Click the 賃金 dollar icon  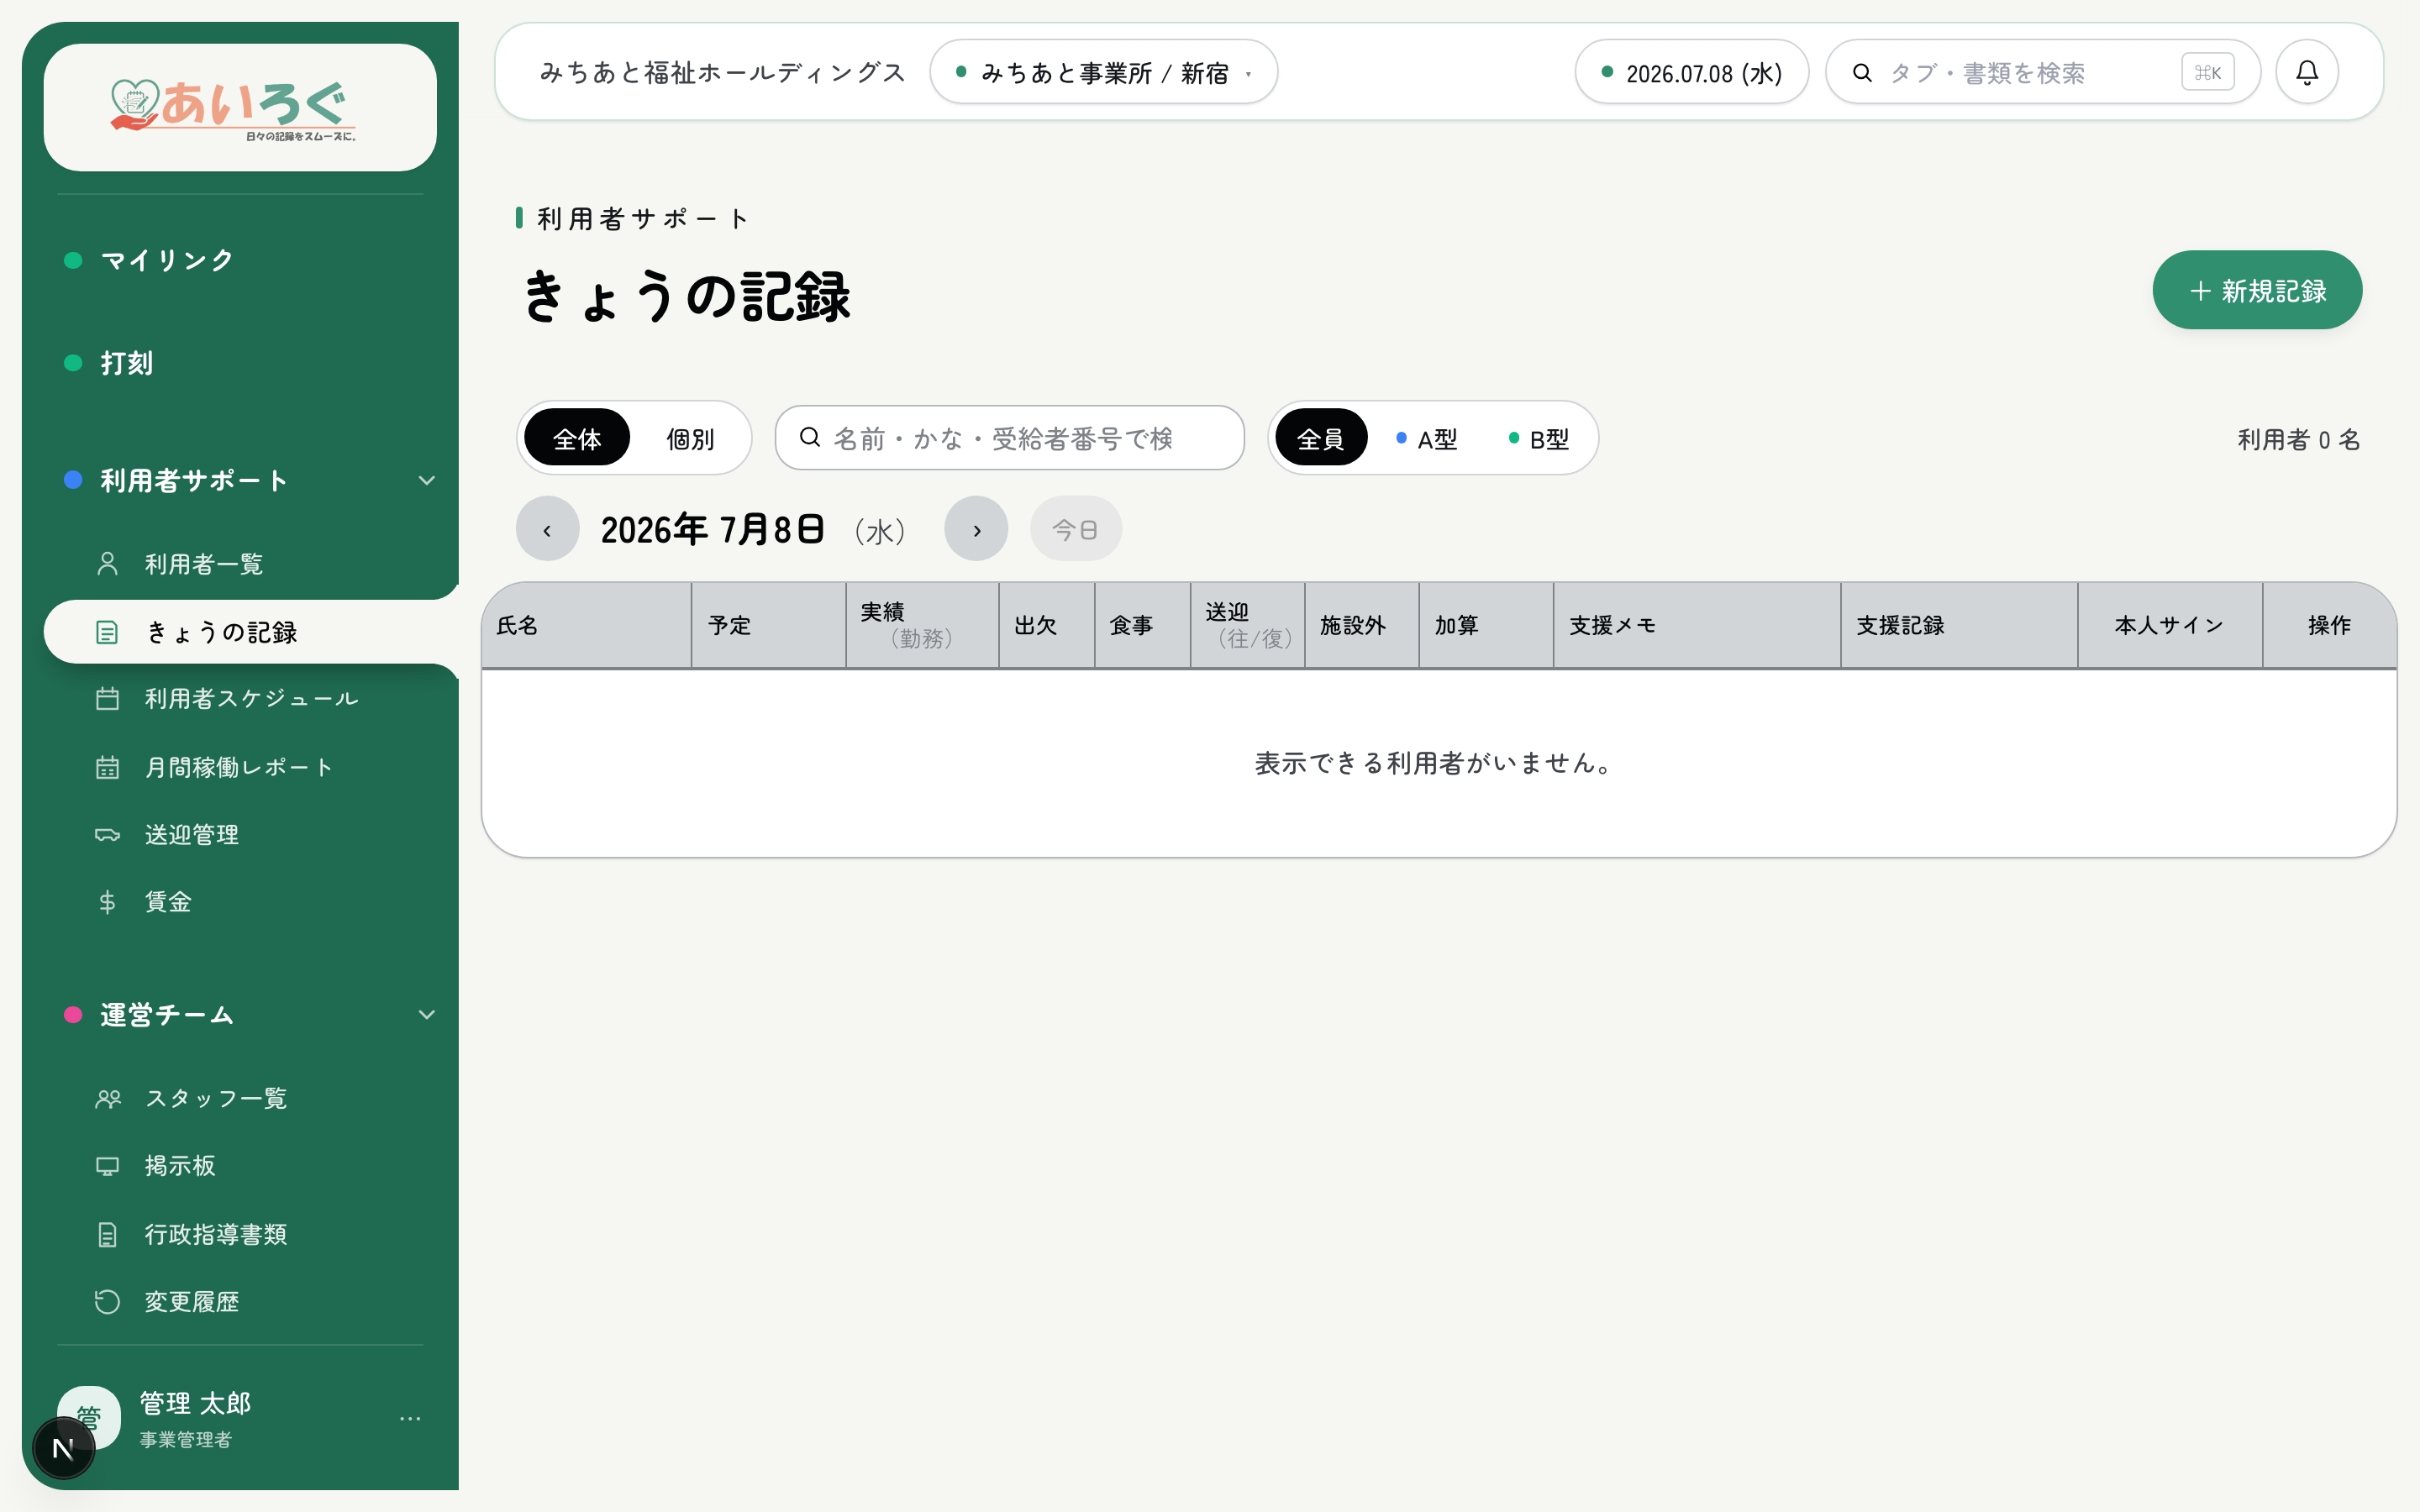click(x=107, y=902)
